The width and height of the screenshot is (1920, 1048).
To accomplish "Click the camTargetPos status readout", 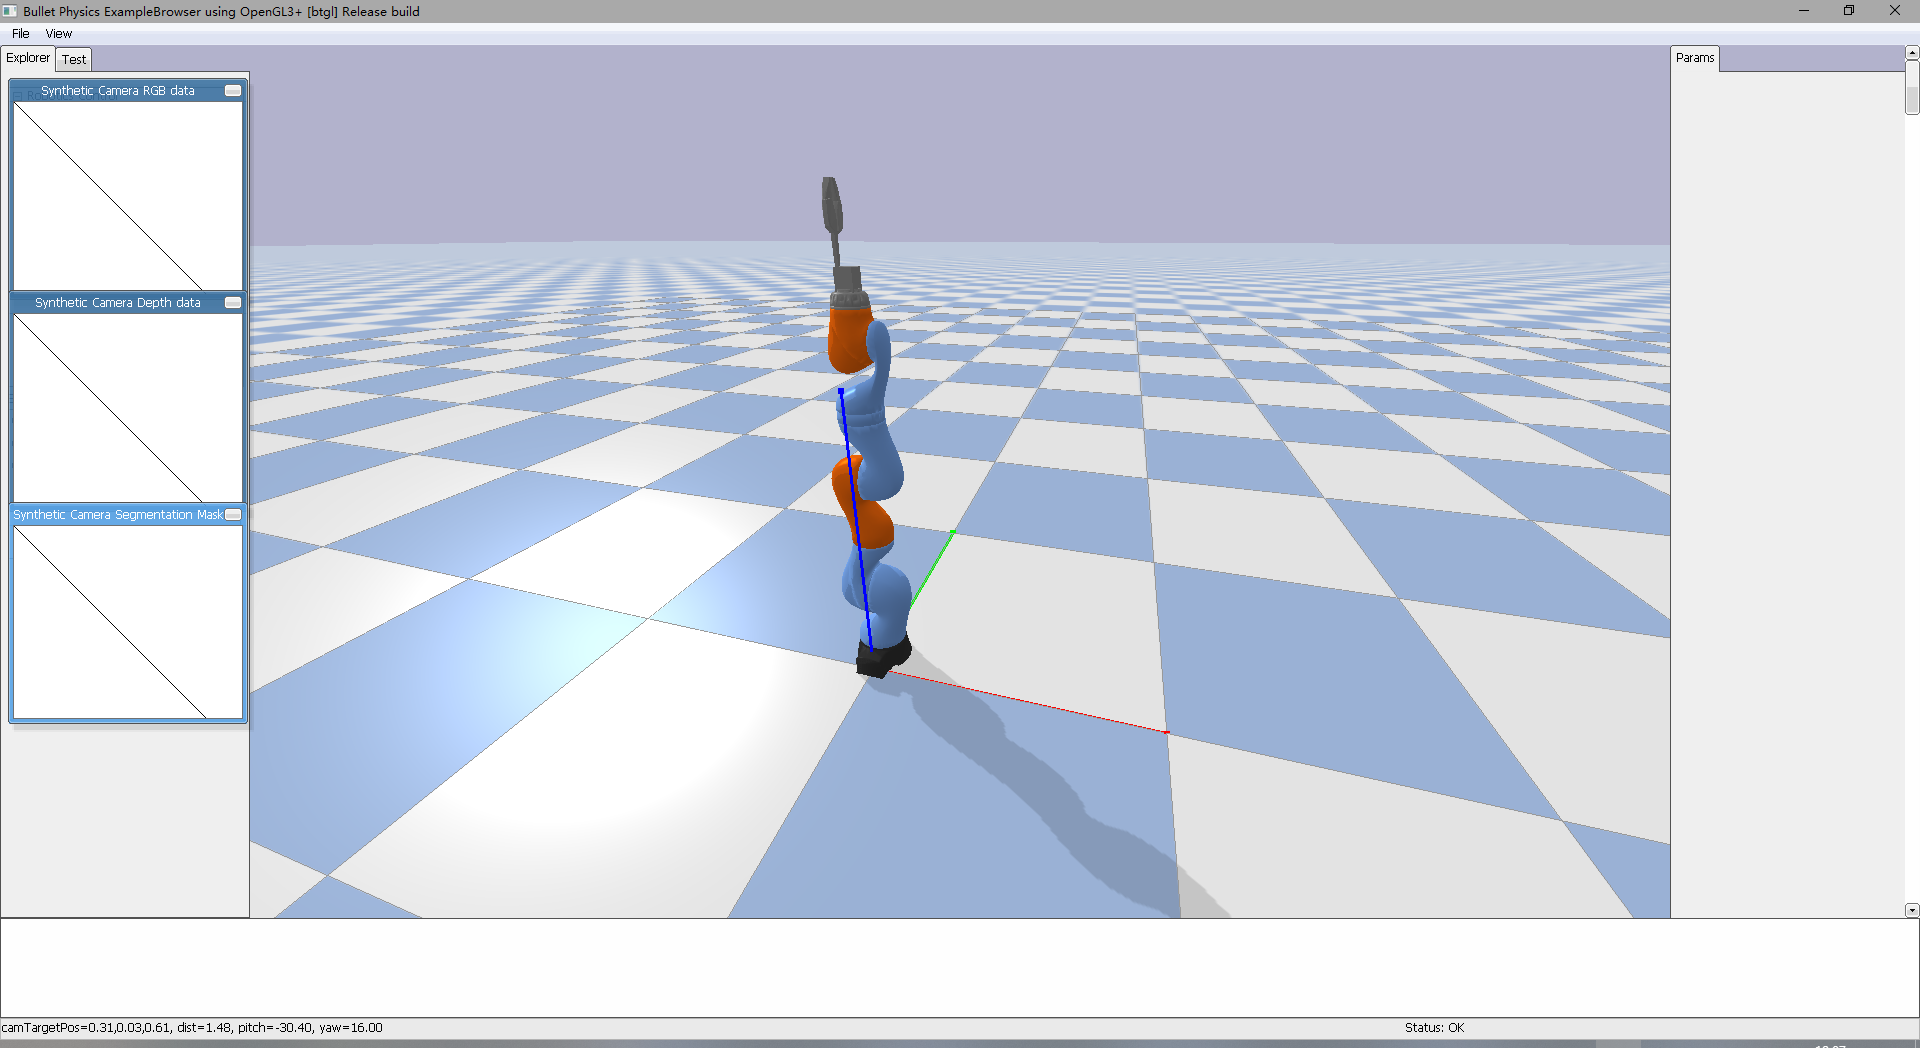I will point(190,1027).
